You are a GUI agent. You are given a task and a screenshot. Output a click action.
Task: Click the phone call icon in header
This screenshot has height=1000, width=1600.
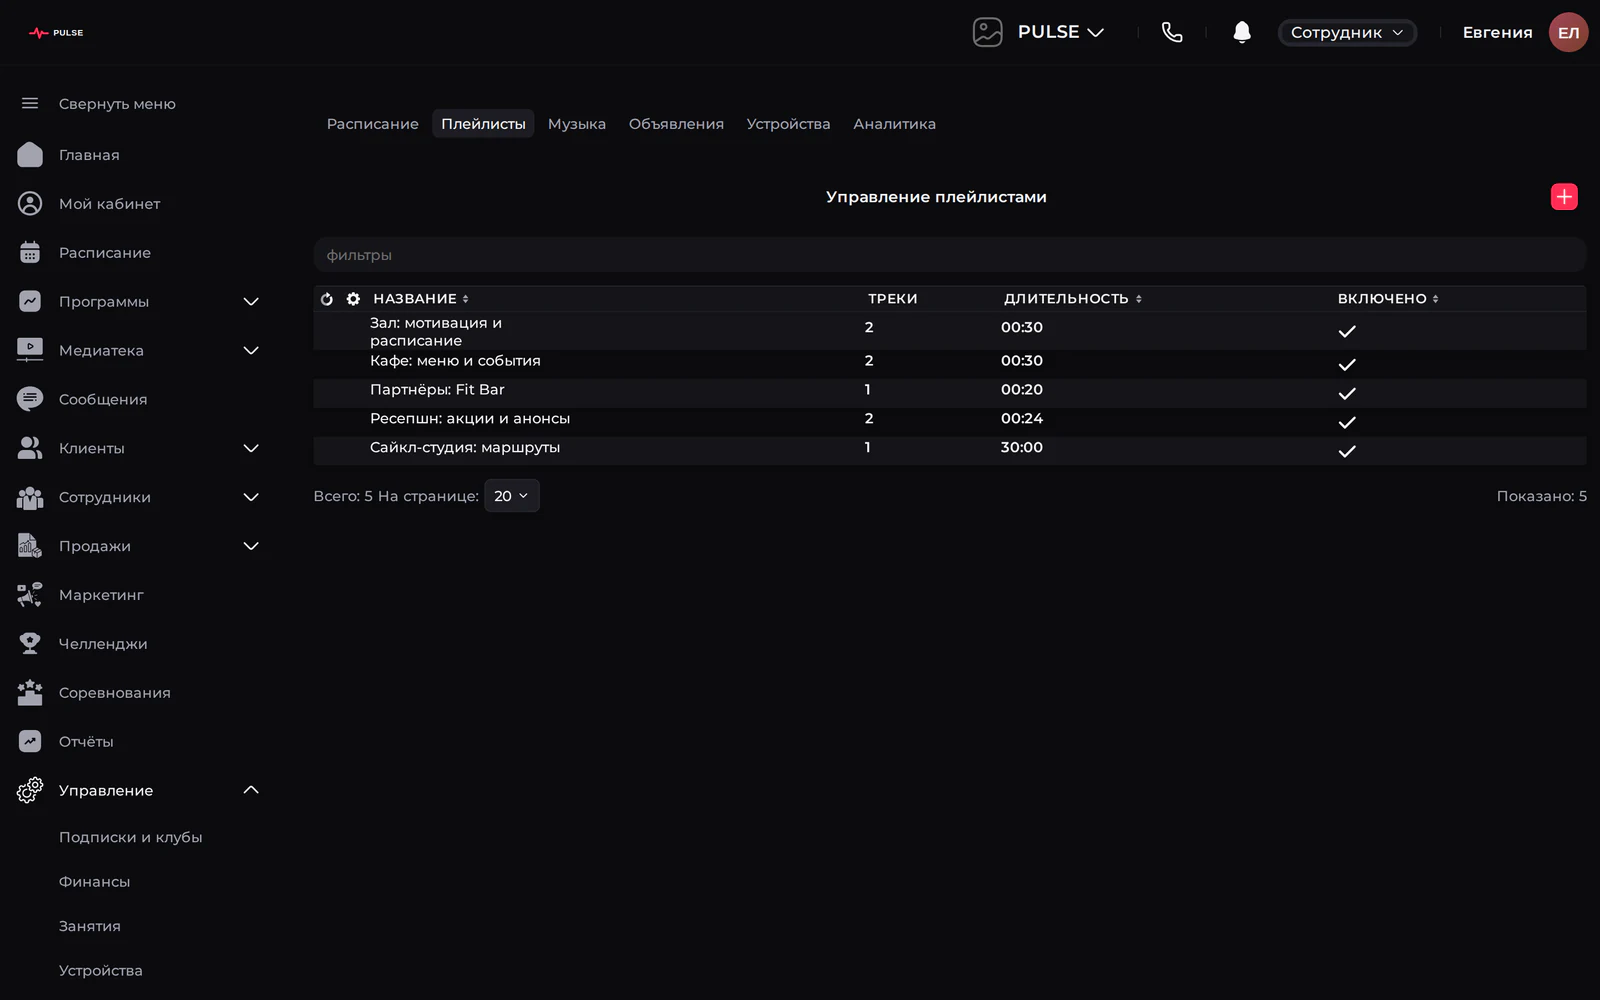(x=1172, y=32)
